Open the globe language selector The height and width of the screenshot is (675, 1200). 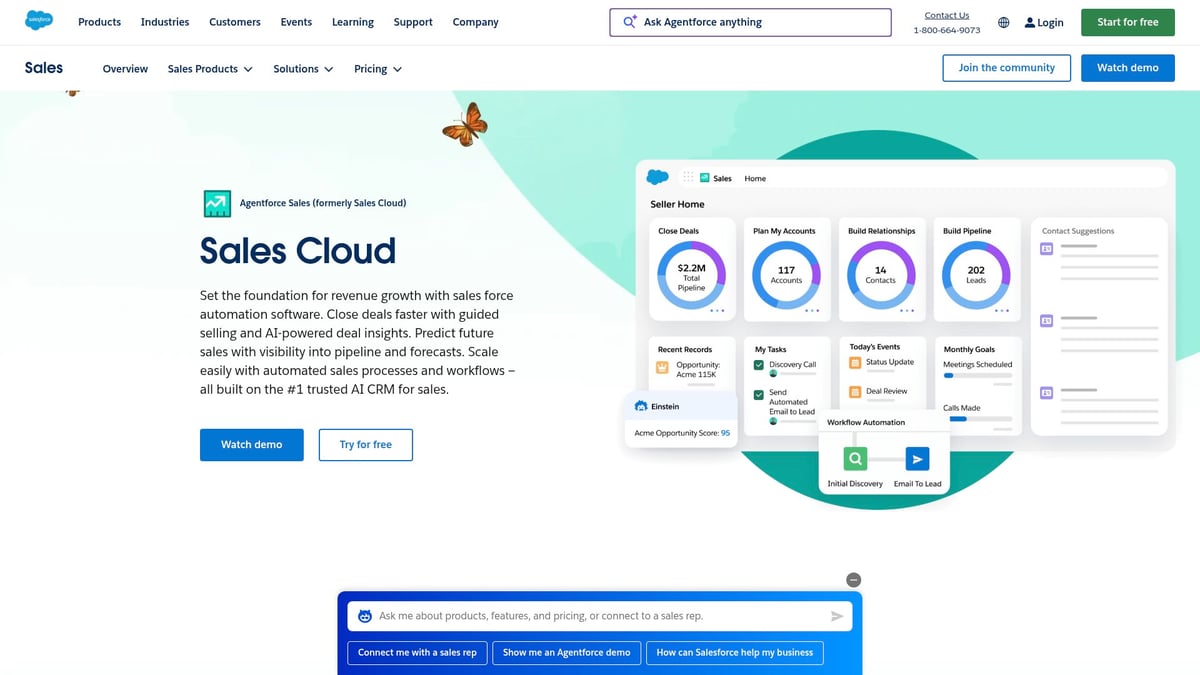pyautogui.click(x=1004, y=22)
